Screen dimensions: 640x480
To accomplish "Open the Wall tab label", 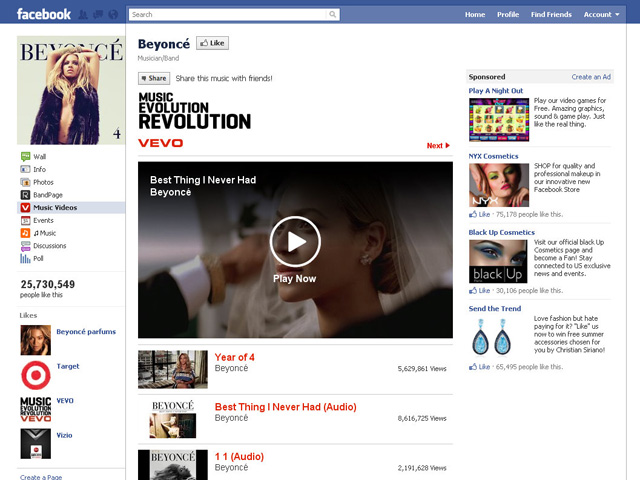I will [40, 157].
